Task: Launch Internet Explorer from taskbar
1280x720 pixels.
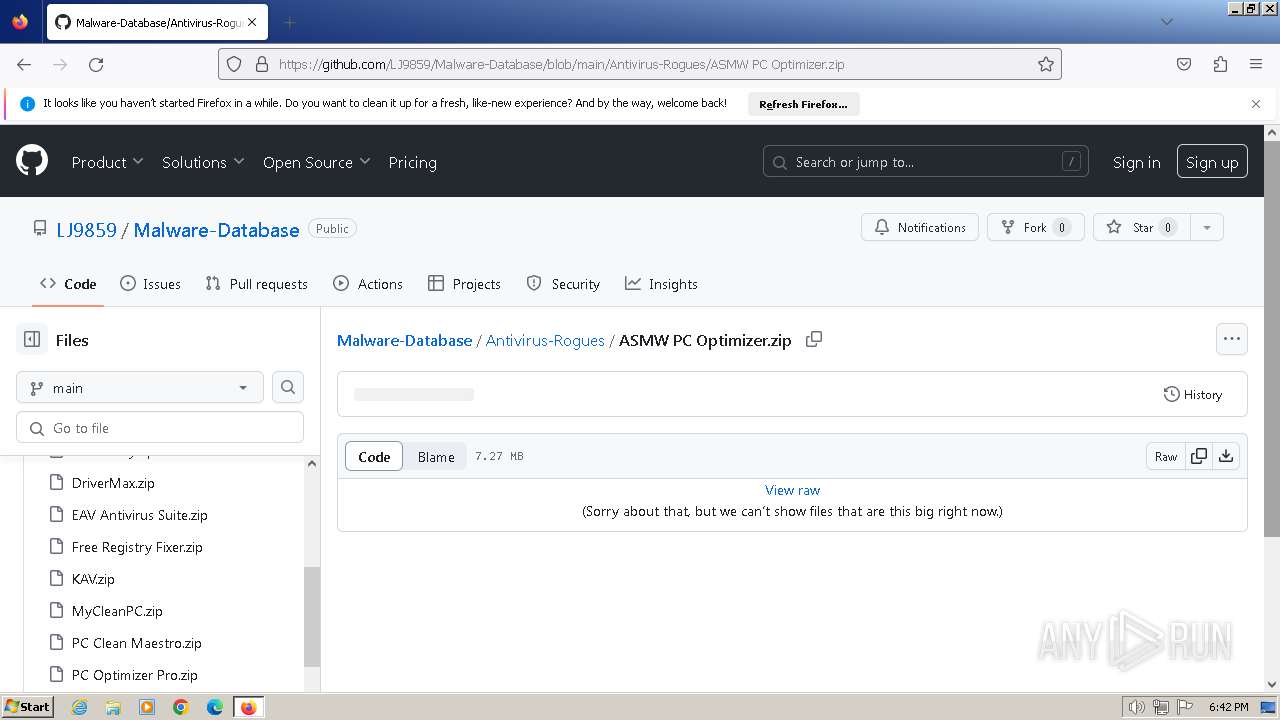Action: (79, 707)
